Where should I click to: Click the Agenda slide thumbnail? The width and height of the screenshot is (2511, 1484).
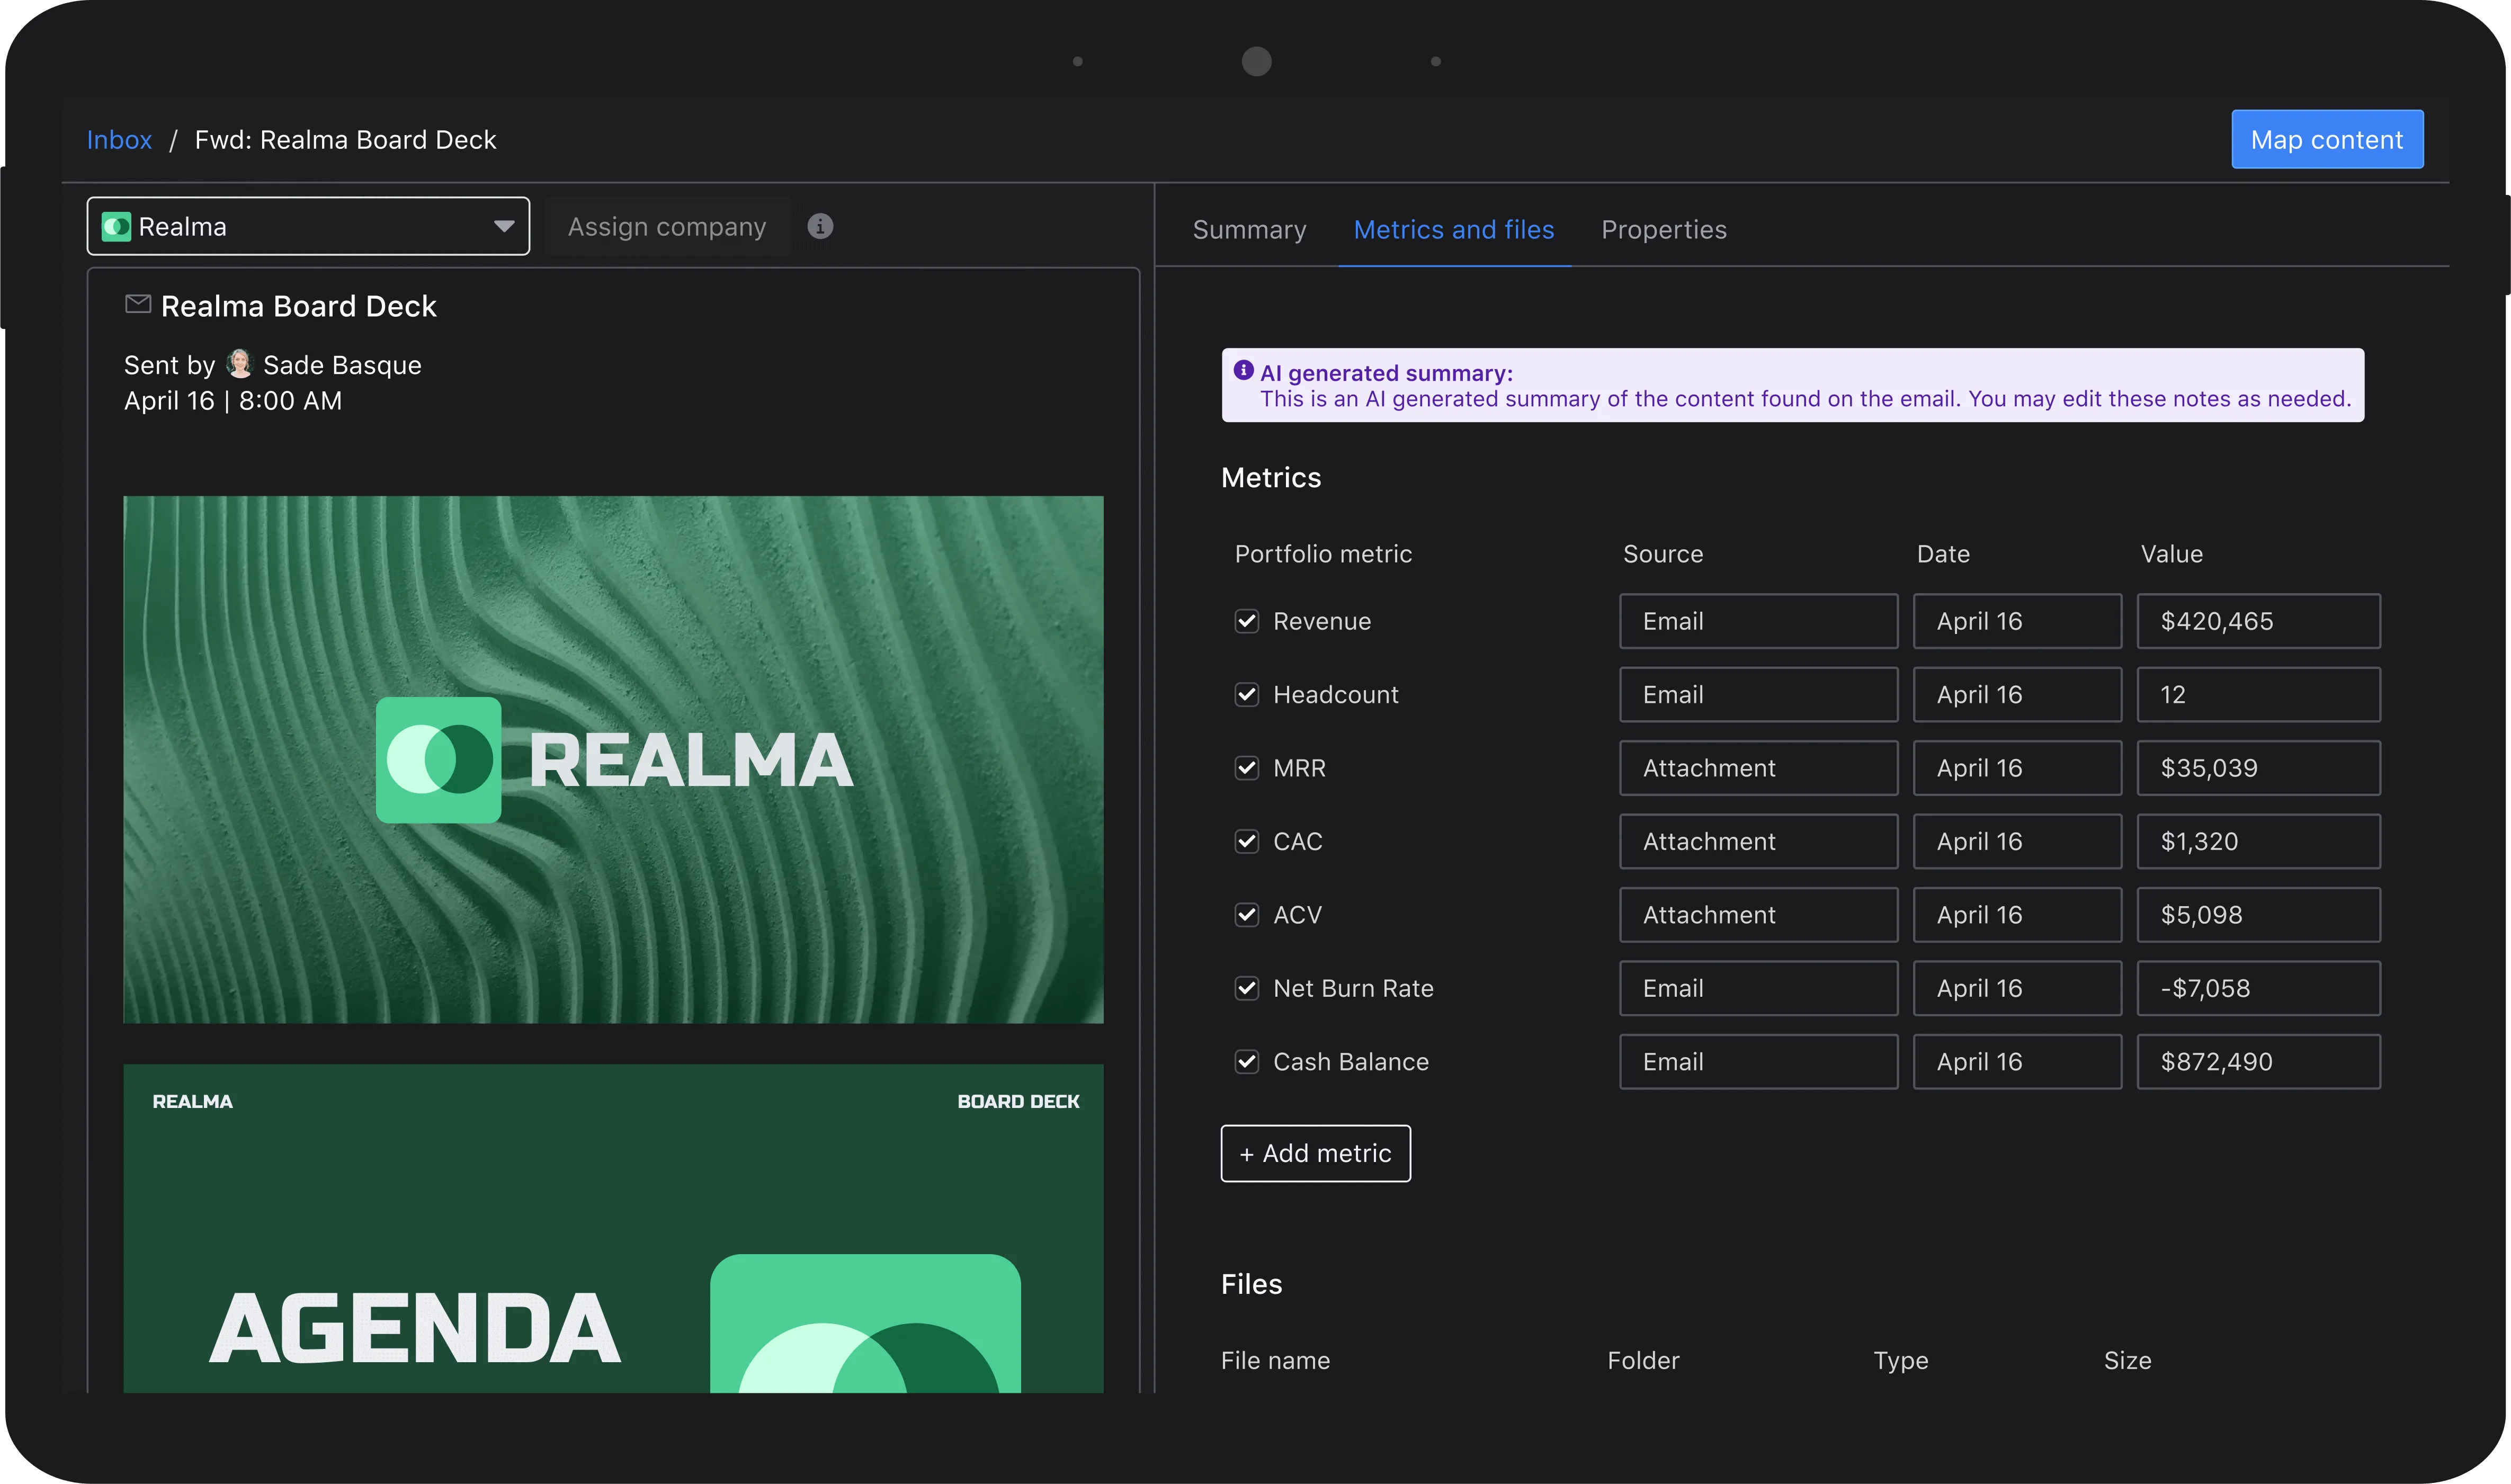(x=613, y=1228)
